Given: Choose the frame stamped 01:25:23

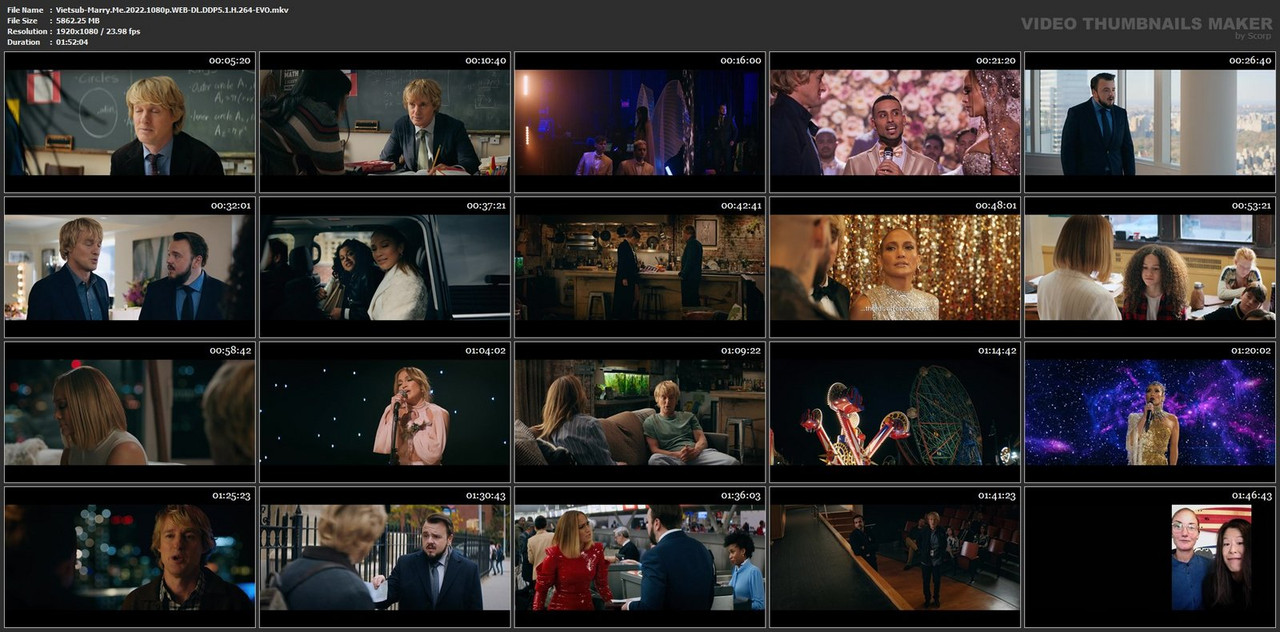Looking at the screenshot, I should click(x=130, y=557).
